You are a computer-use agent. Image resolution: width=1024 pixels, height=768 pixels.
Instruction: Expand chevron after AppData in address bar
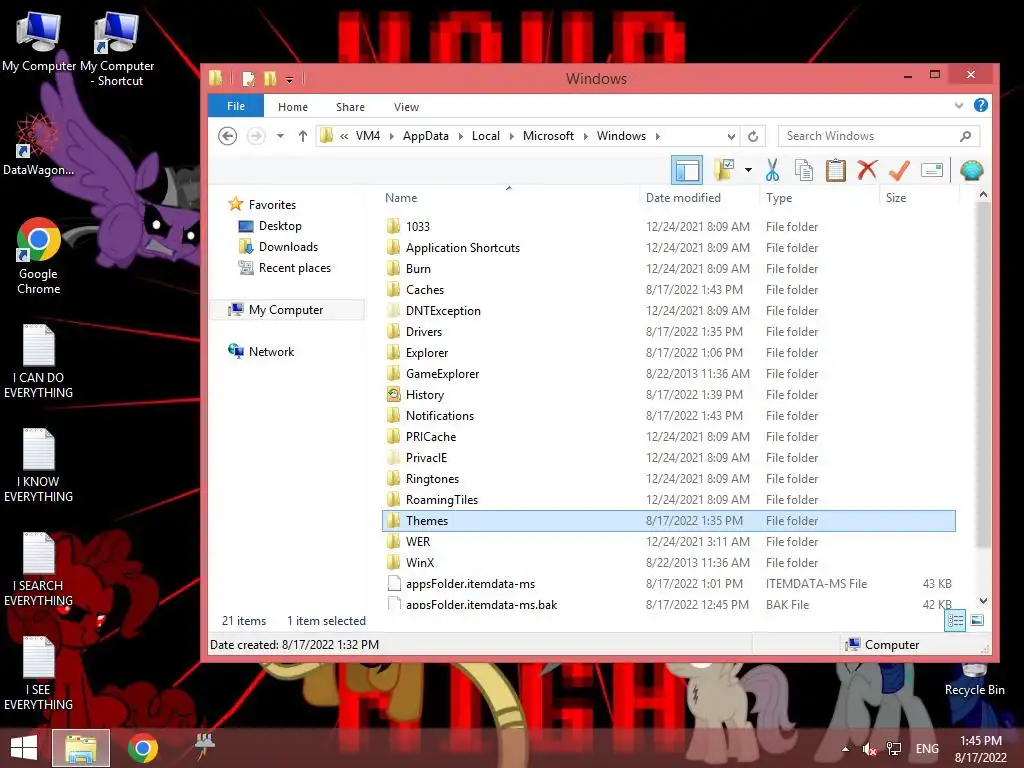pos(460,136)
